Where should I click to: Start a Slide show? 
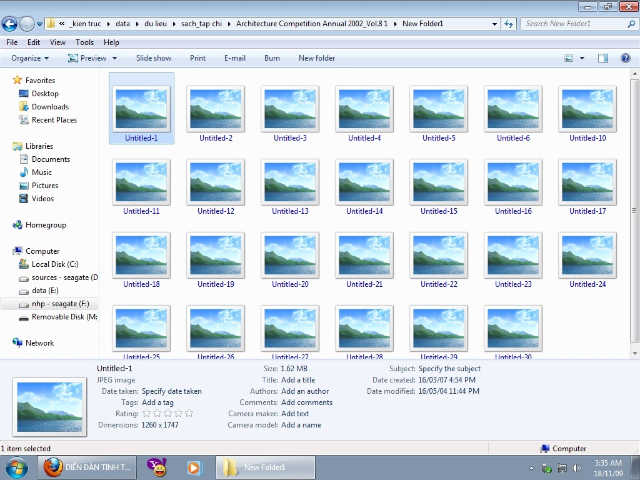coord(154,58)
